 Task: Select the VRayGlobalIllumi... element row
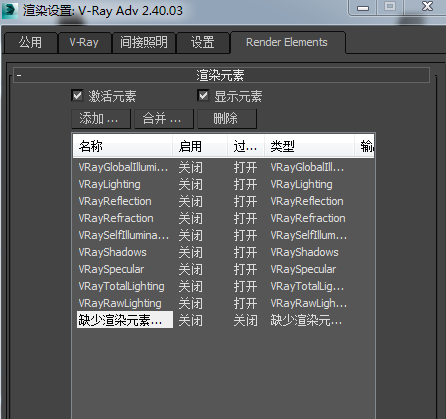tap(223, 167)
